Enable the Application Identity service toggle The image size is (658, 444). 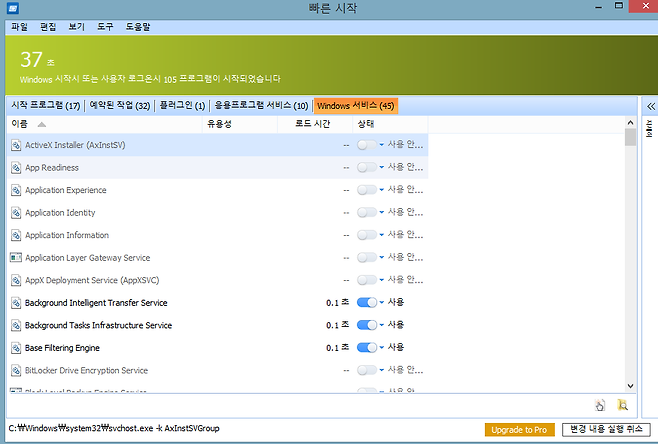tap(366, 213)
